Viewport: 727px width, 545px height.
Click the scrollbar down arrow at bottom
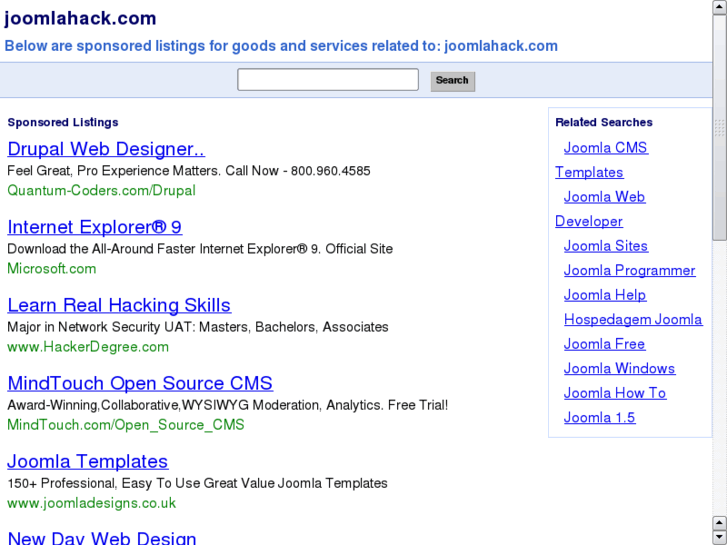pos(720,537)
